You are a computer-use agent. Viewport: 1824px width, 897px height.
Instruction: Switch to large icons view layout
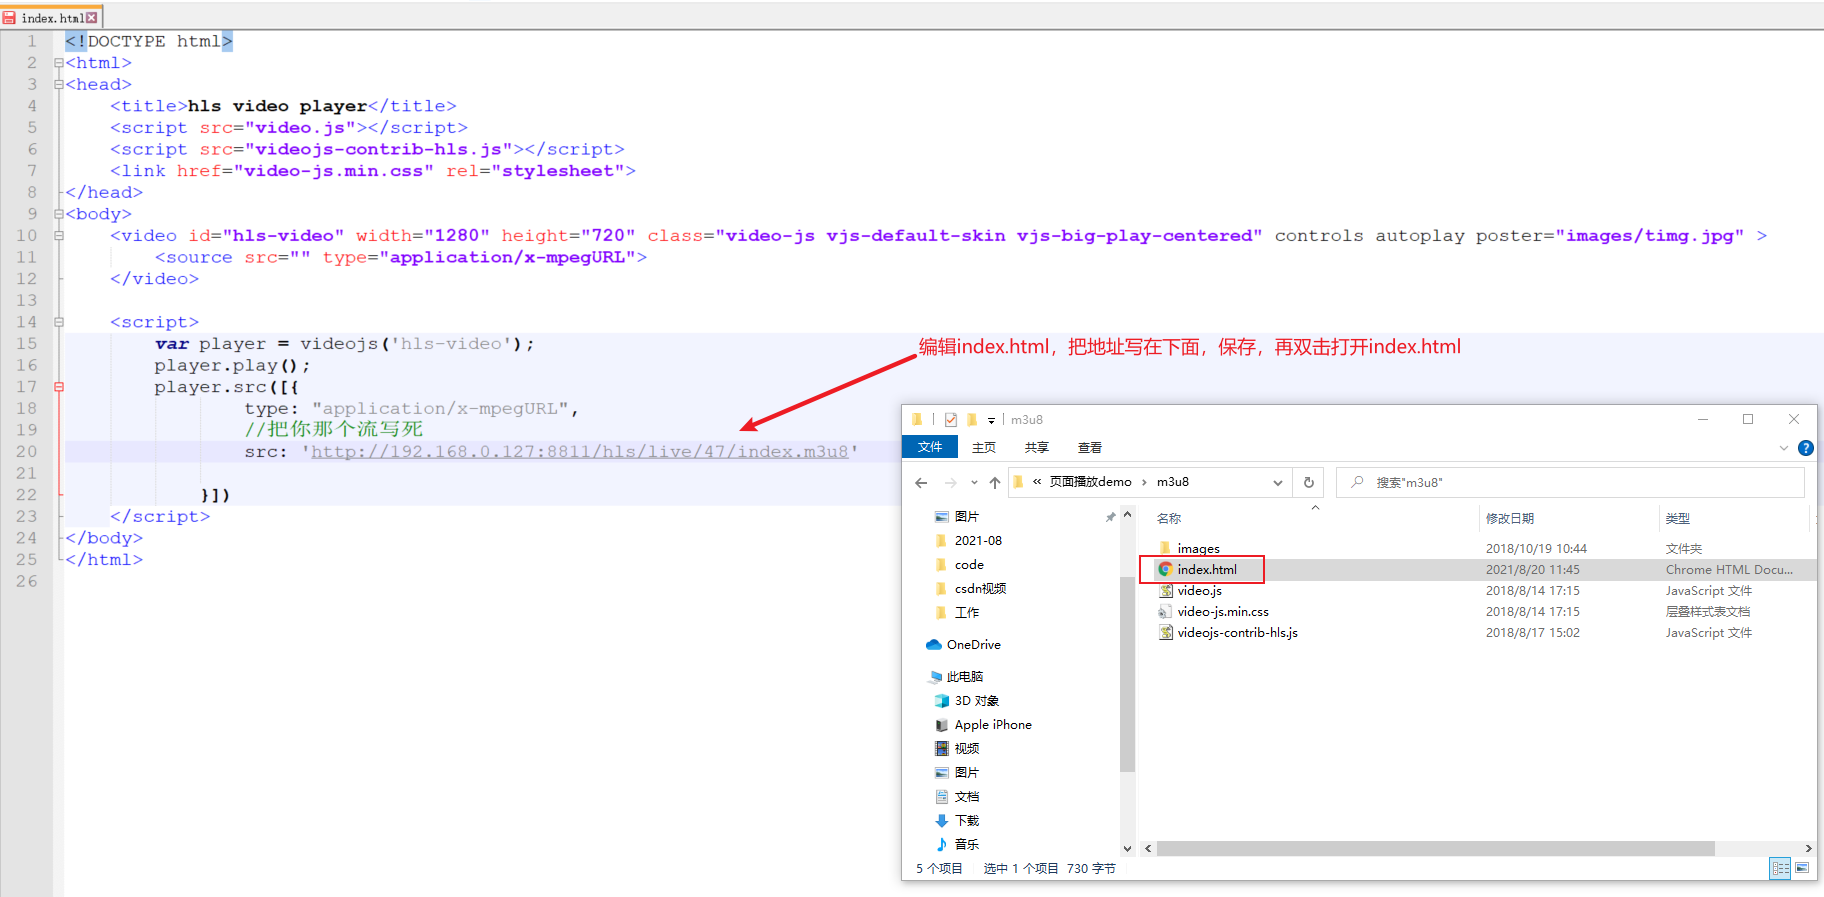(1802, 868)
